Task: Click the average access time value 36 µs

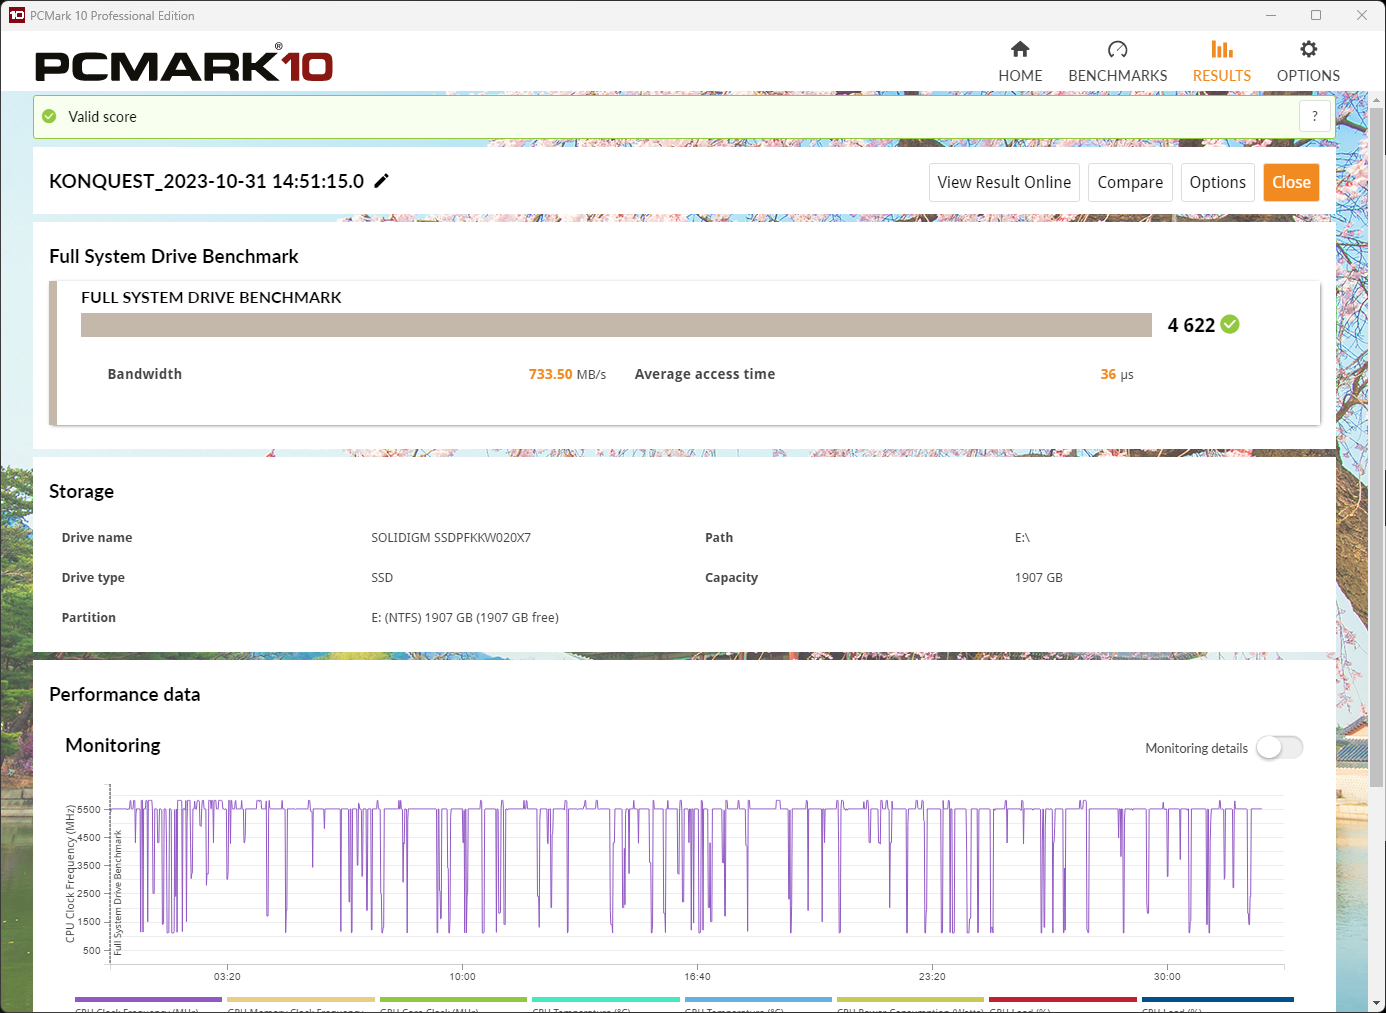Action: [x=1117, y=374]
